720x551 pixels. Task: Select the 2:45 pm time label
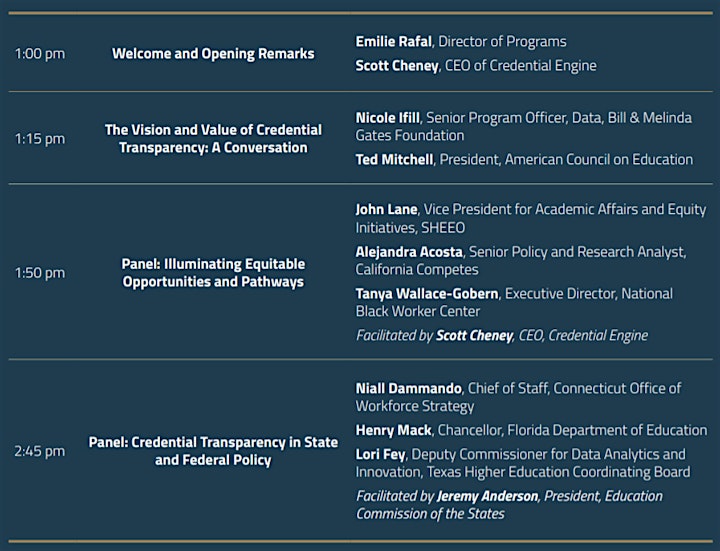(40, 451)
